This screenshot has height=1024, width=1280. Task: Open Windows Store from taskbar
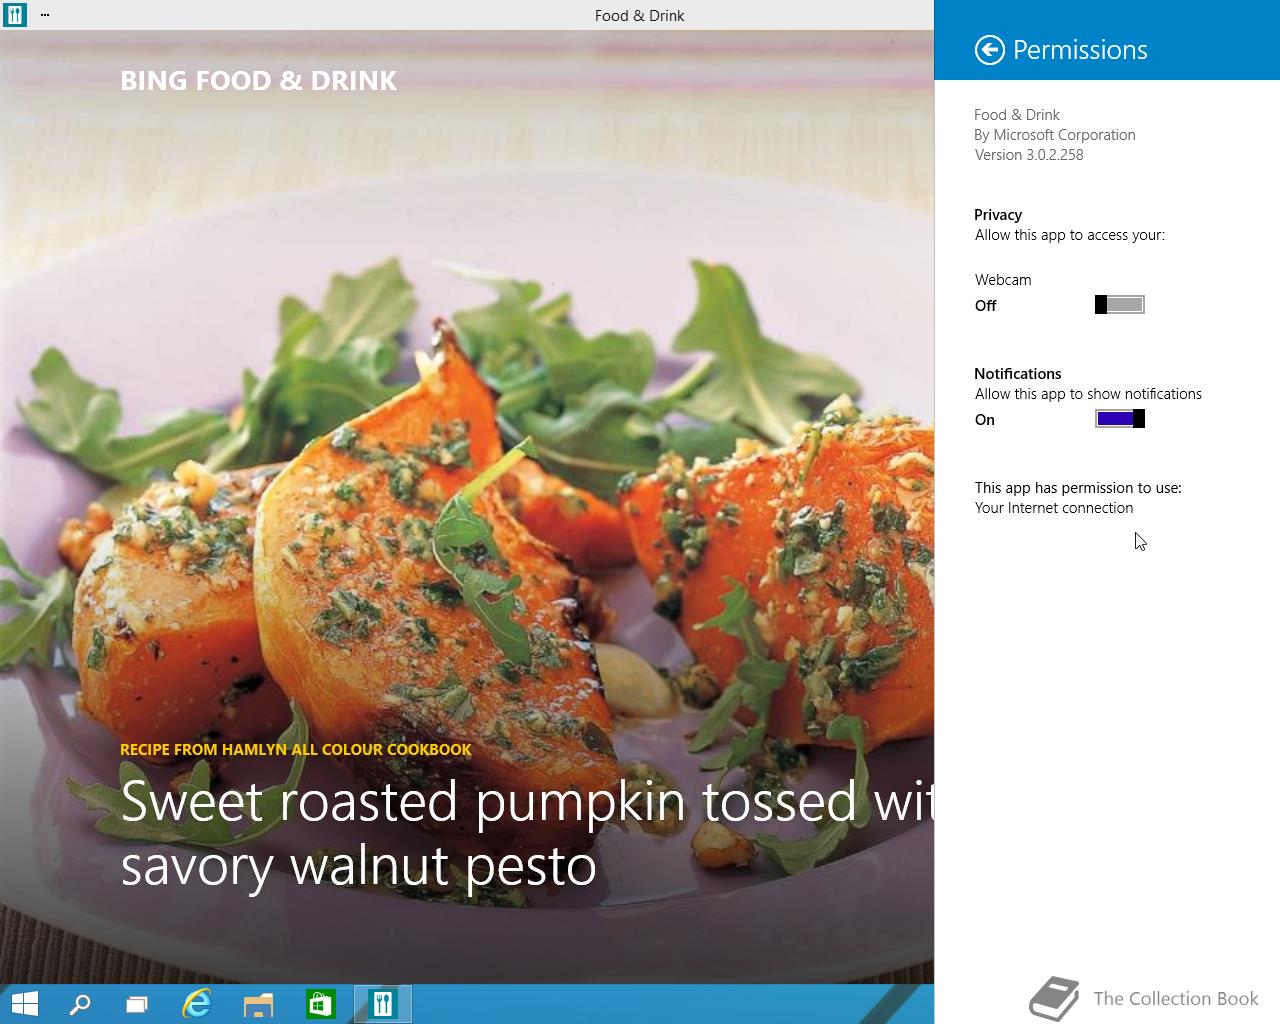coord(320,1004)
